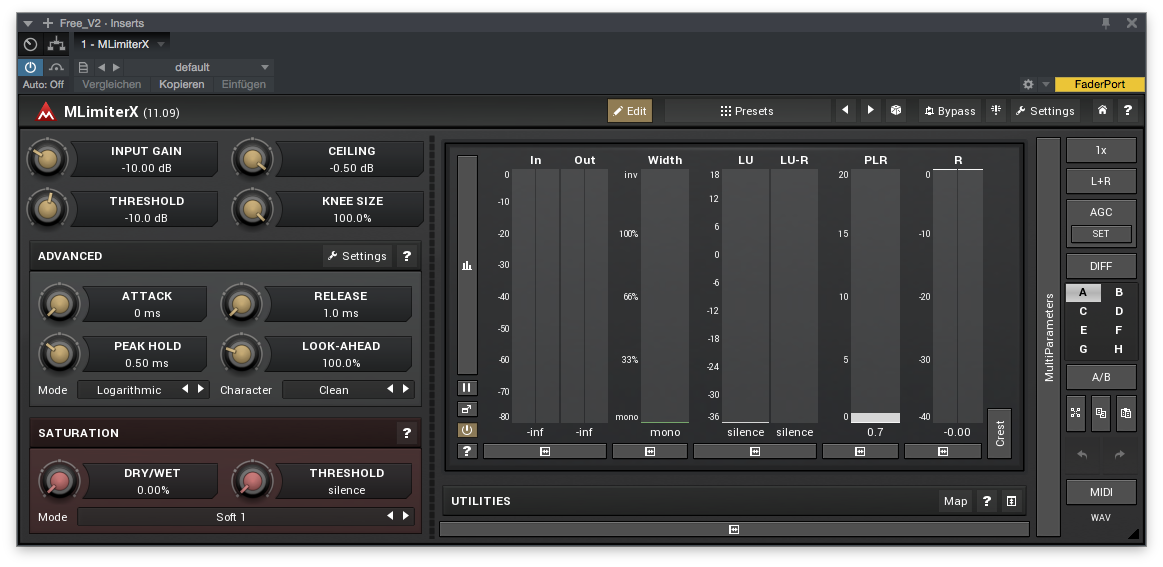Step to next Character with right arrow
This screenshot has height=567, width=1163.
tap(406, 389)
